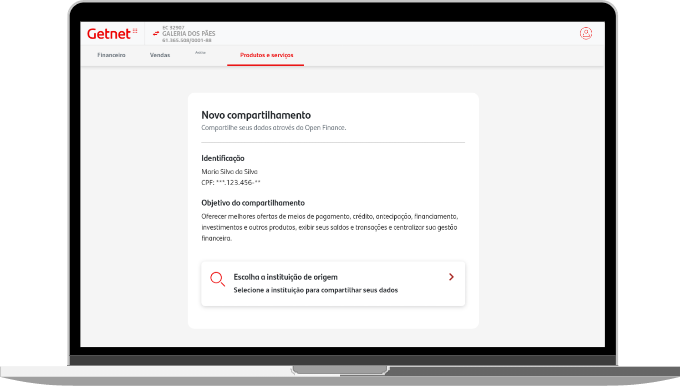Click the red switch-establishment arrows icon

coord(156,33)
